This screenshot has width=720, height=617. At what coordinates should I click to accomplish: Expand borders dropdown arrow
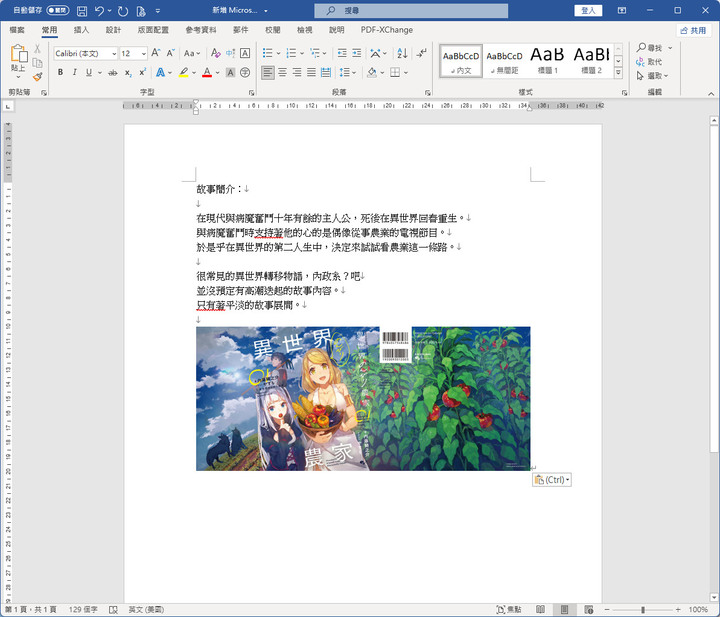click(406, 73)
